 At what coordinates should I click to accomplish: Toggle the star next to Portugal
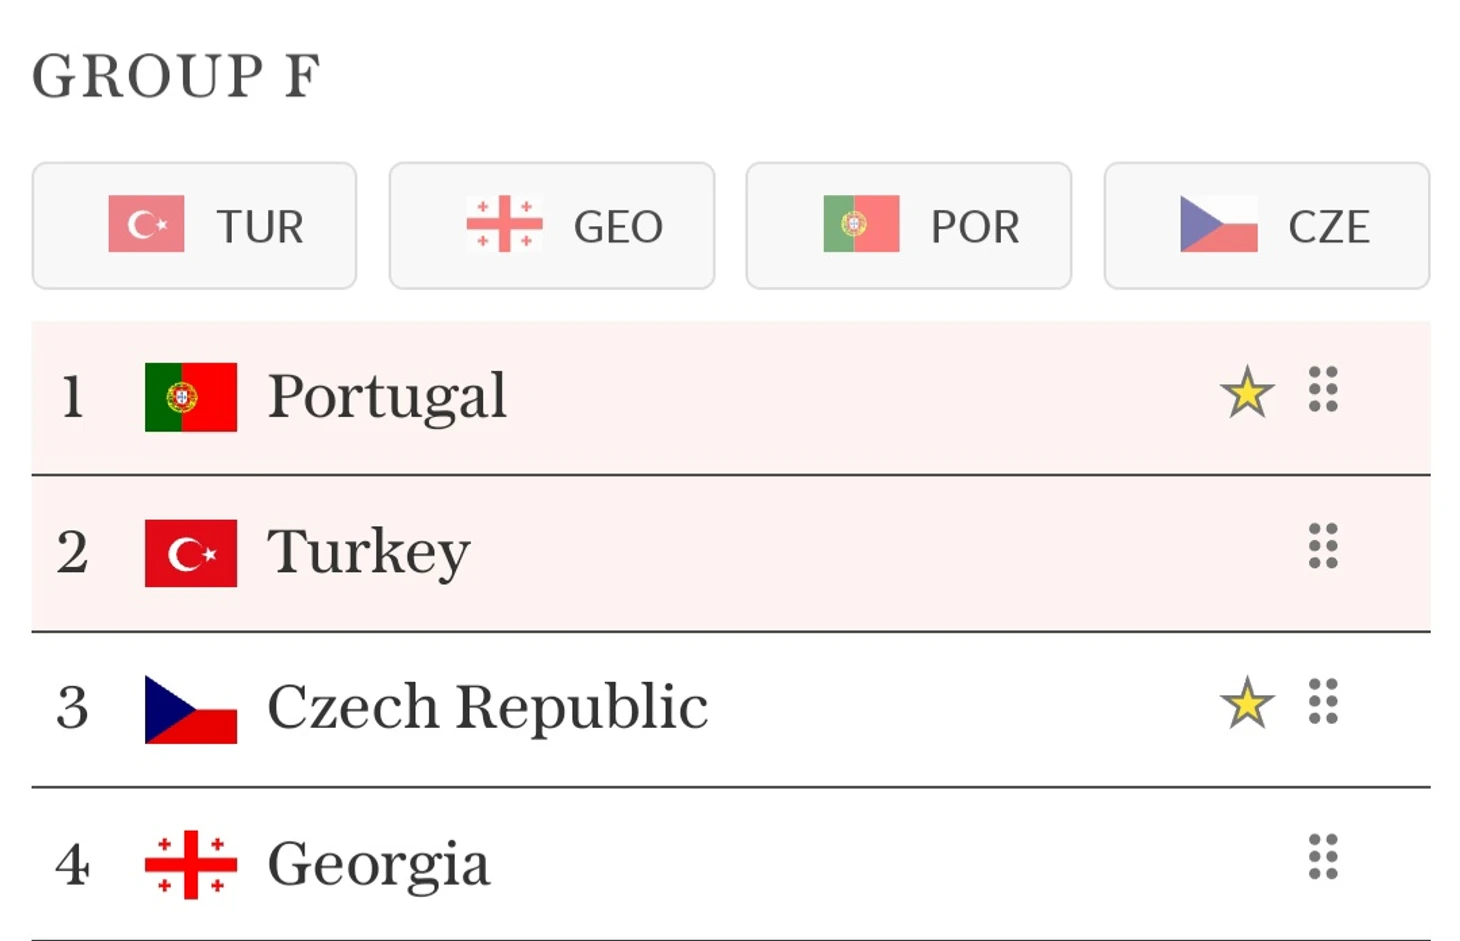pyautogui.click(x=1247, y=392)
